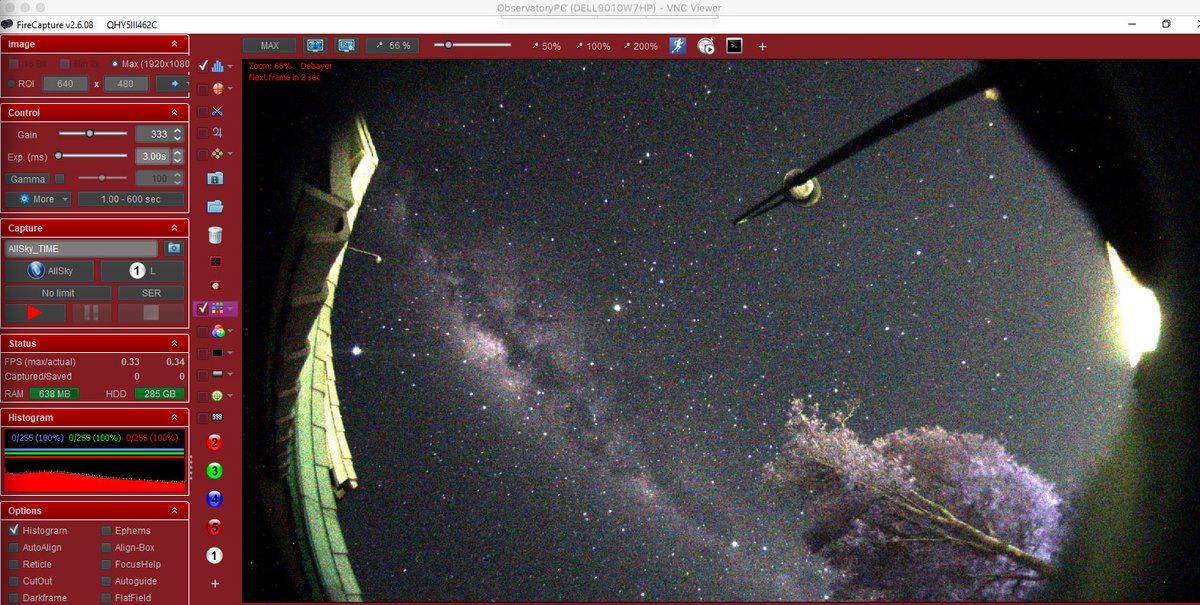Click the blue folder with B icon
Viewport: 1200px width, 605px height.
click(215, 178)
